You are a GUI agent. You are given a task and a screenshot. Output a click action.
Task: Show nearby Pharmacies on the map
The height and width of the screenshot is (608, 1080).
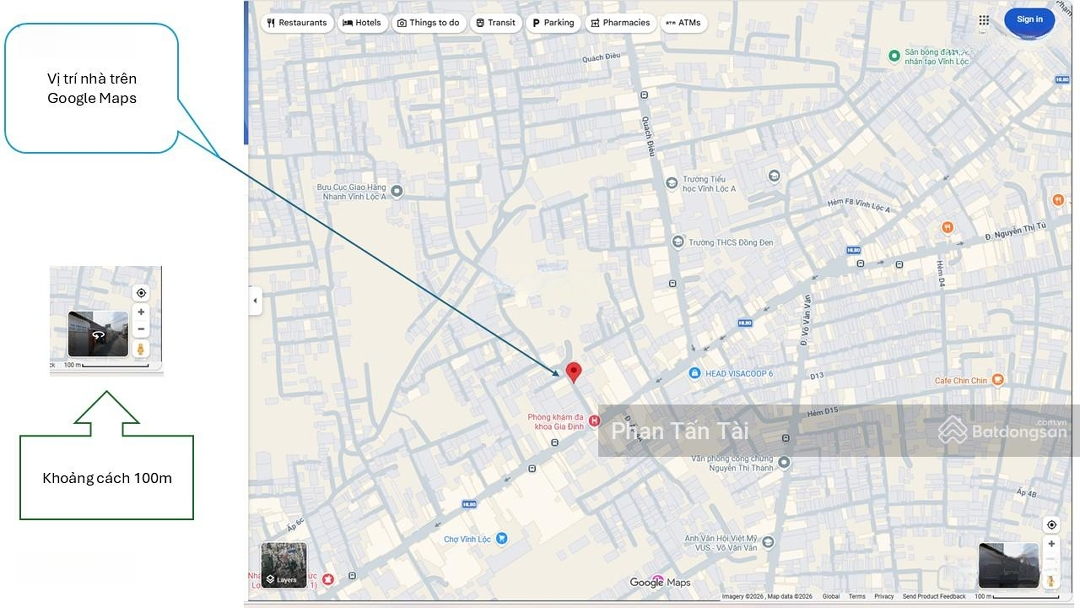coord(620,23)
